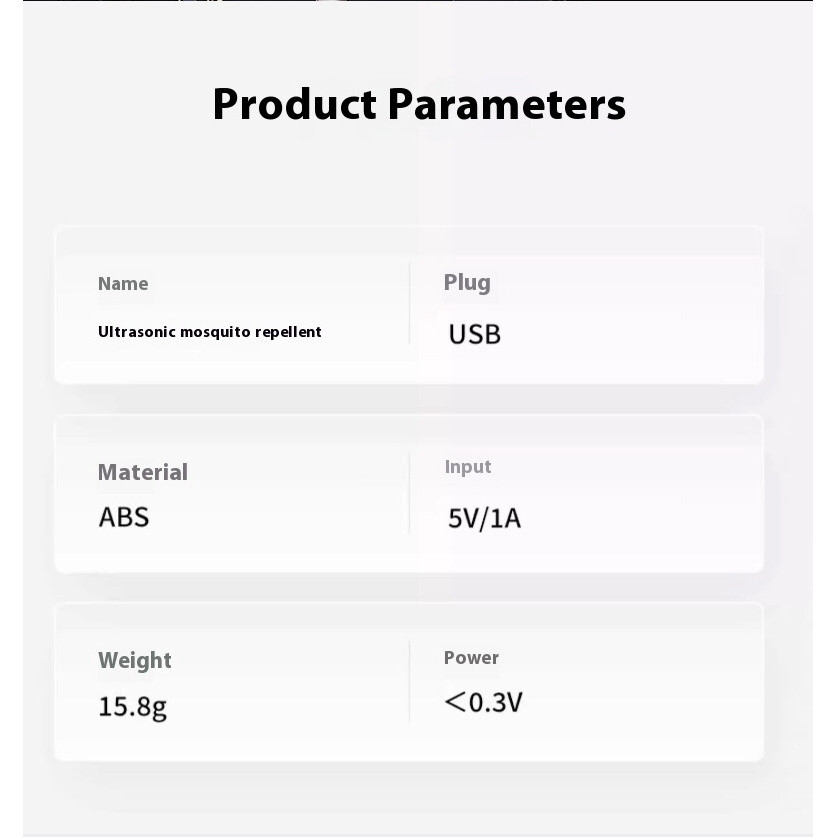
Task: Click the 15.8g weight value
Action: pos(133,707)
